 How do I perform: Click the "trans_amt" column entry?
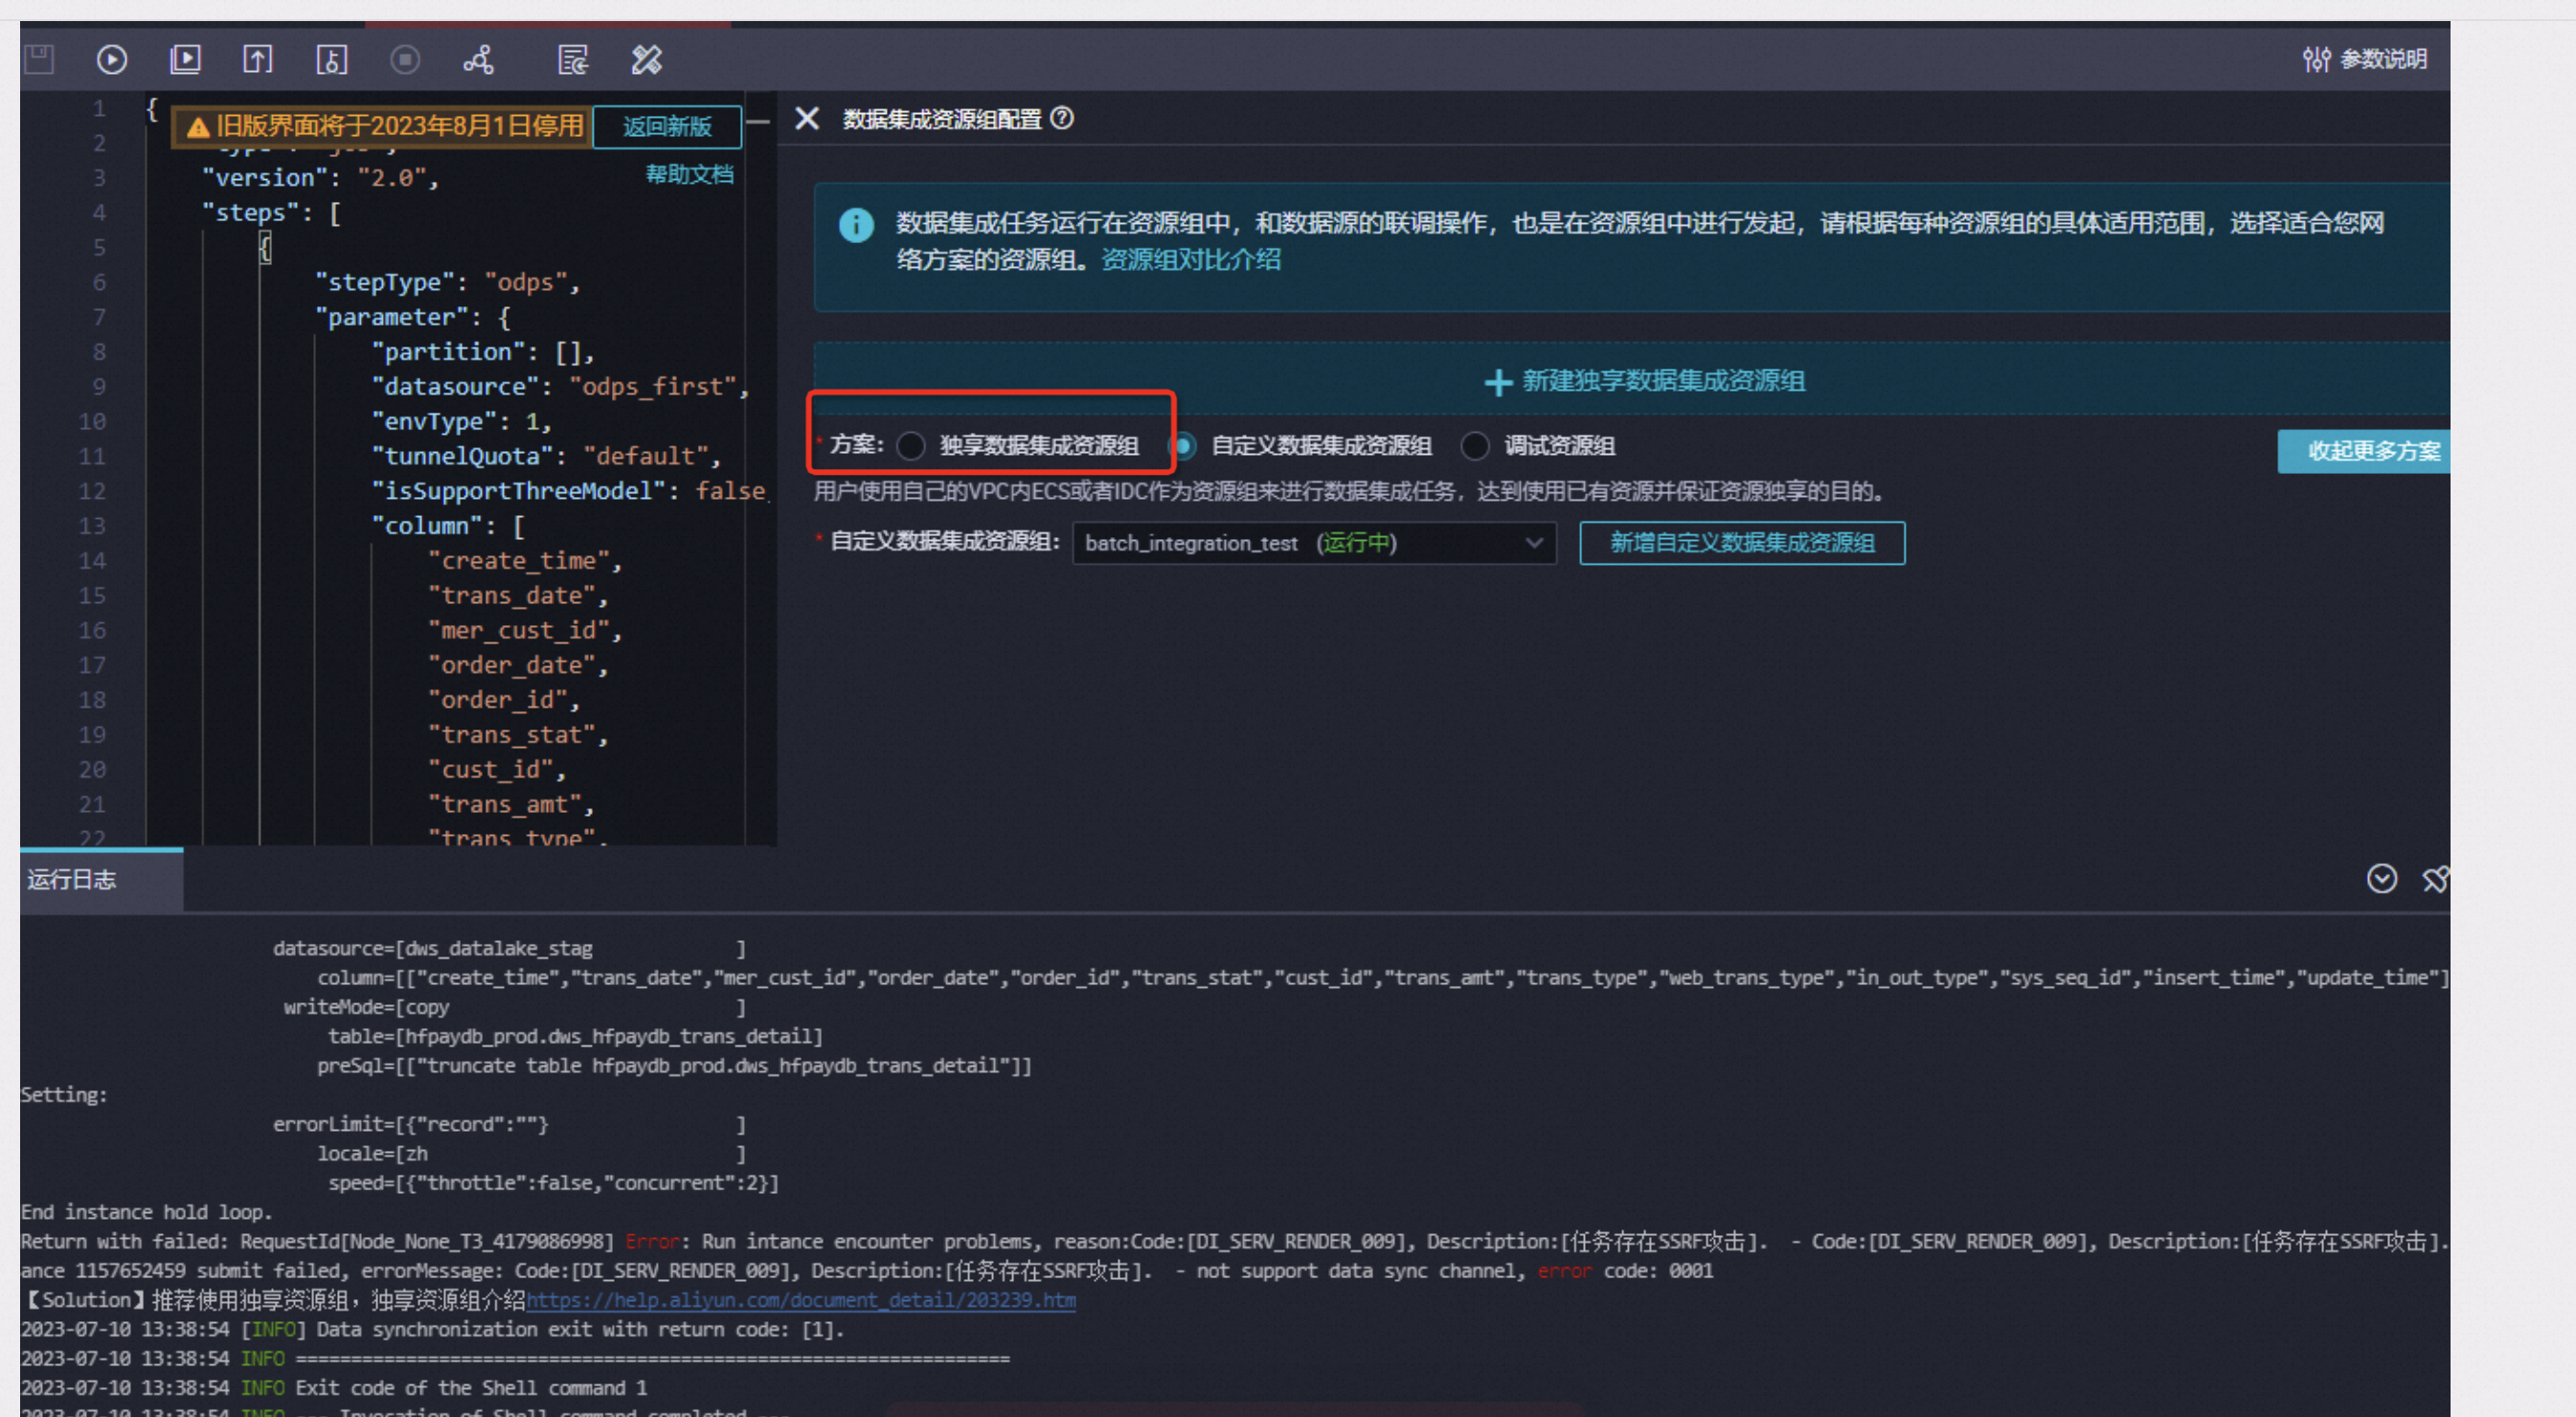[x=511, y=804]
